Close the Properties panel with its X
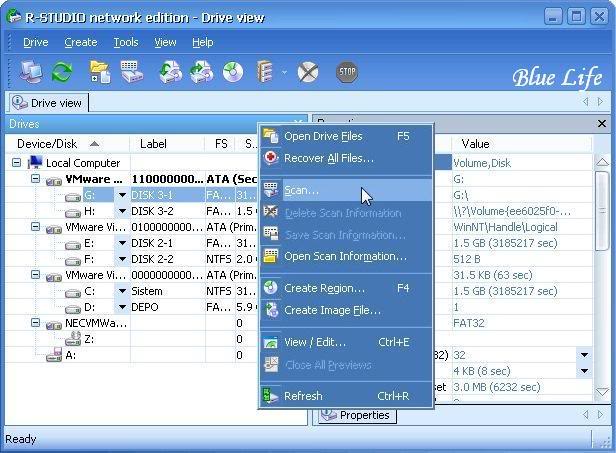616x453 pixels. (601, 124)
